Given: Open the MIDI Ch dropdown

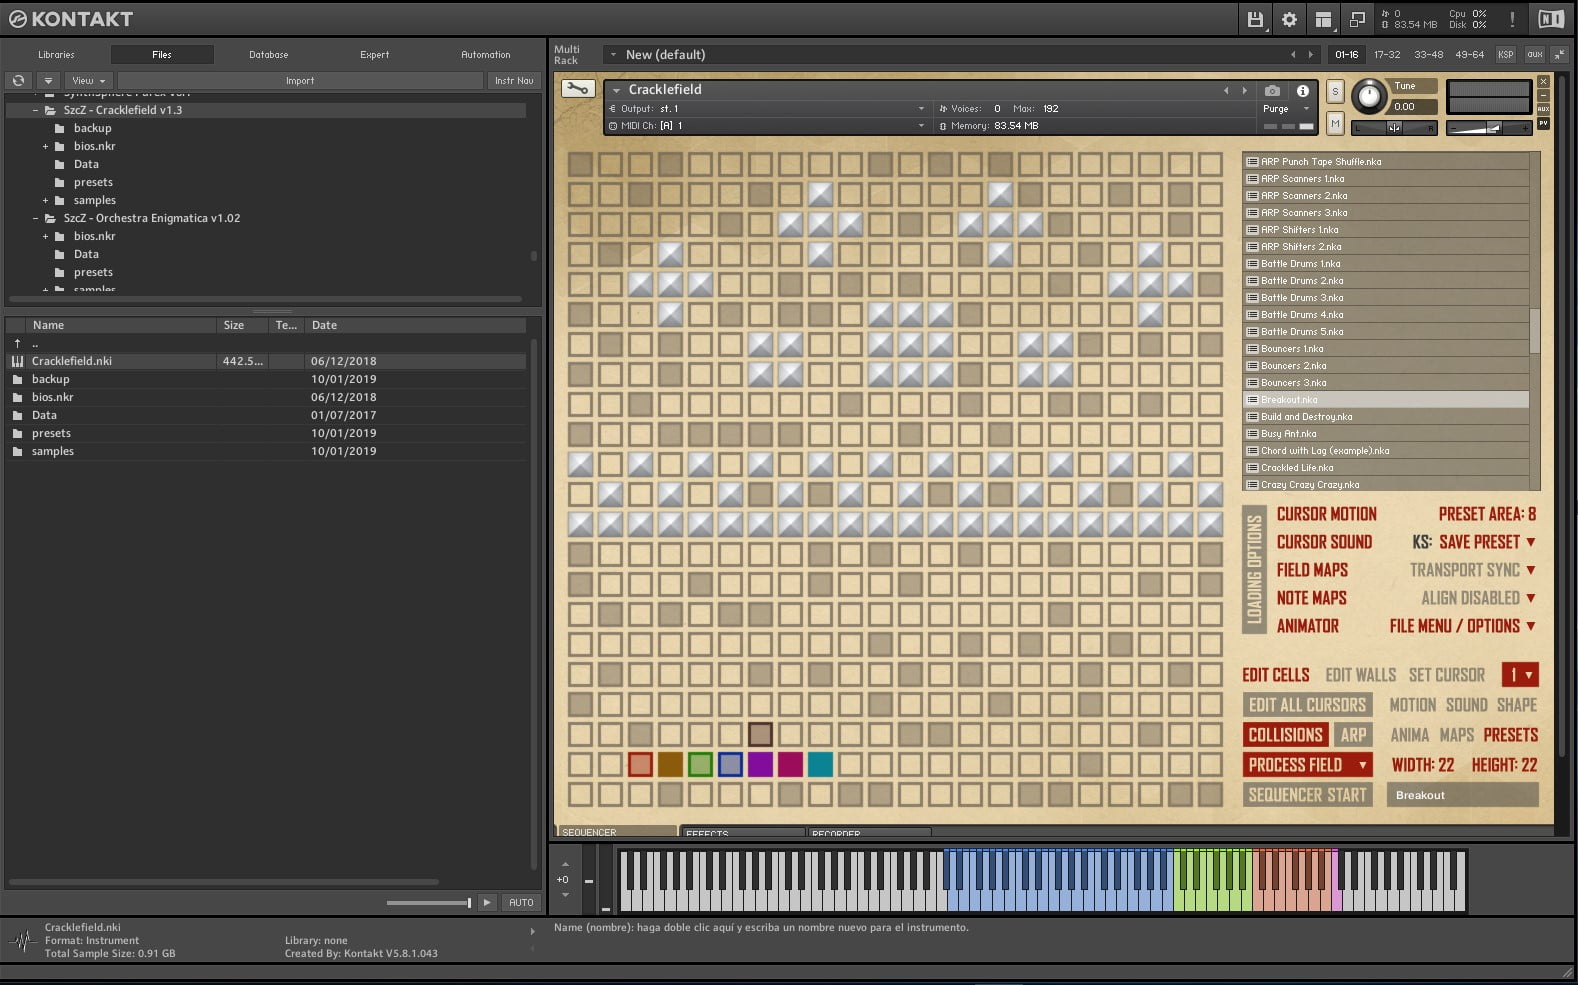Looking at the screenshot, I should [767, 125].
